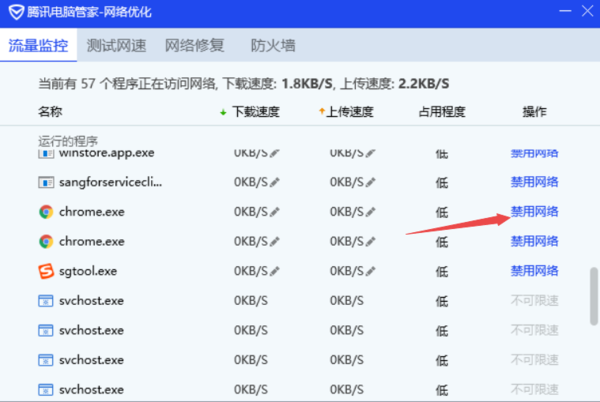Click 禁用网络 for sangforservicecli
This screenshot has height=402, width=600.
tap(534, 182)
